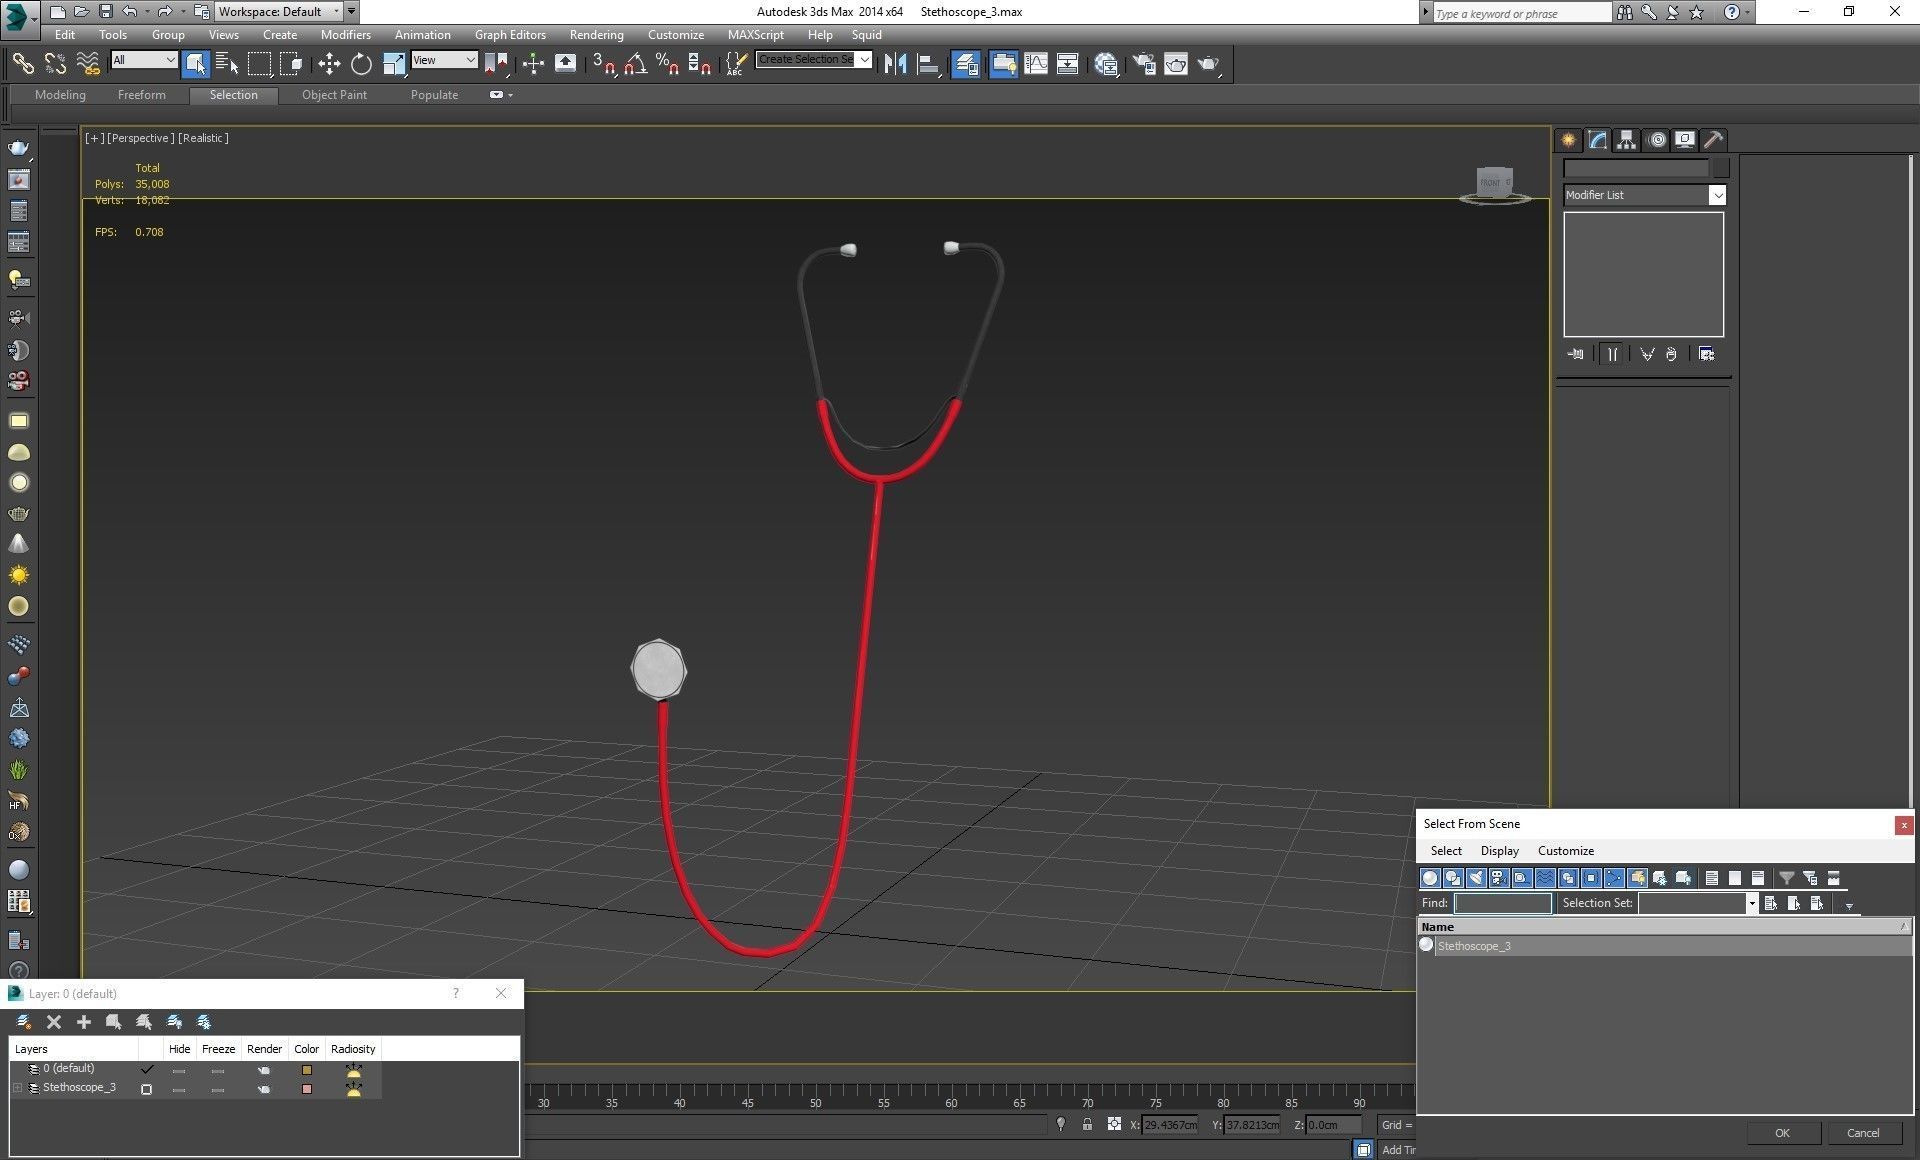Switch to the Object Paint ribbon tab
The height and width of the screenshot is (1160, 1920).
coord(334,95)
